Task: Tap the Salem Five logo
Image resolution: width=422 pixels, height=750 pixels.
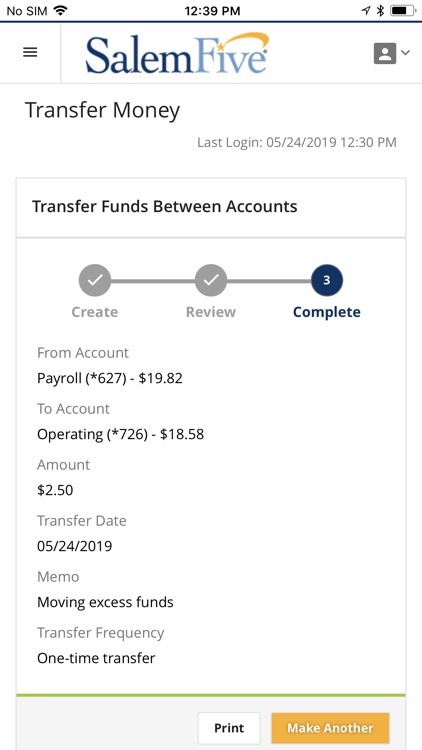Action: 177,53
